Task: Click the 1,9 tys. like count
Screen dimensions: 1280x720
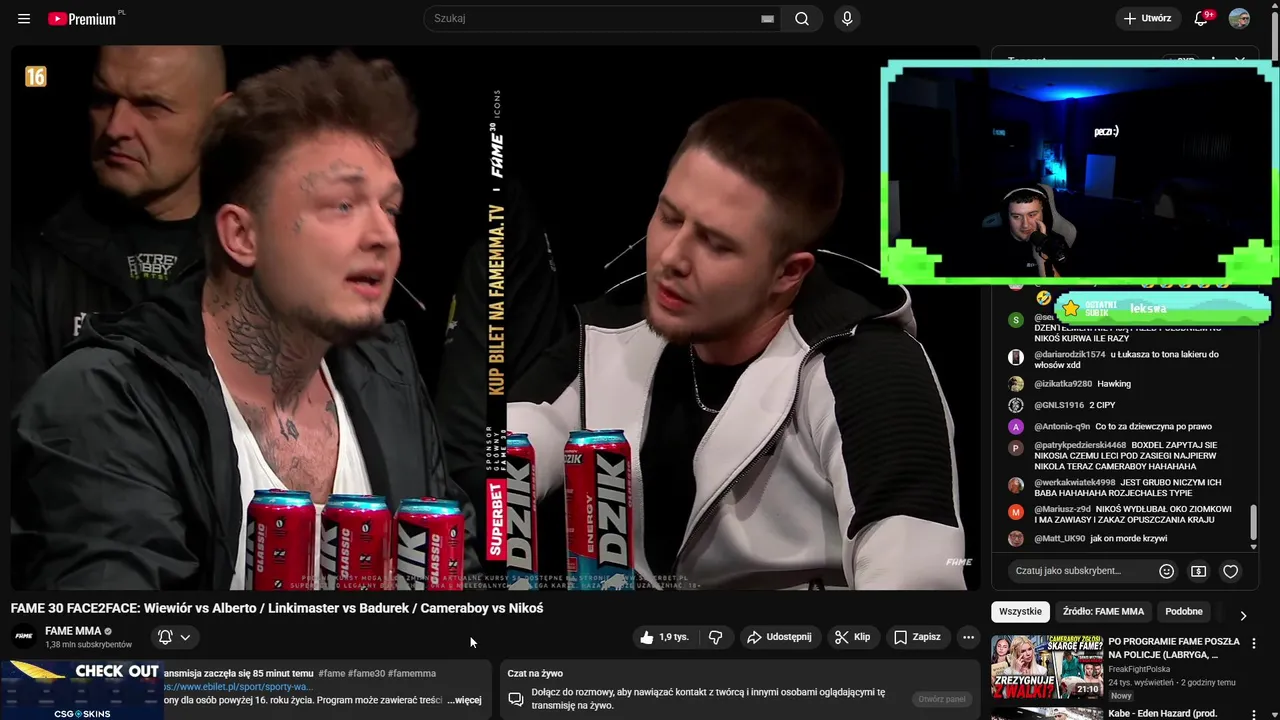Action: [673, 637]
